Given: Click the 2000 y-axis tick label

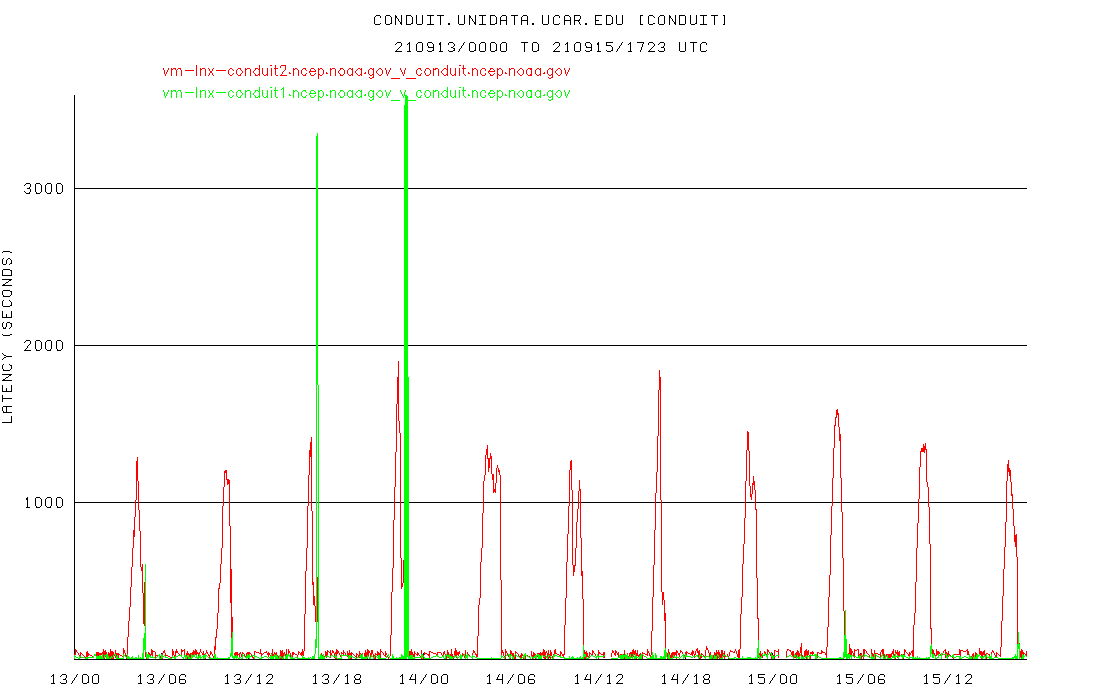Looking at the screenshot, I should (43, 346).
